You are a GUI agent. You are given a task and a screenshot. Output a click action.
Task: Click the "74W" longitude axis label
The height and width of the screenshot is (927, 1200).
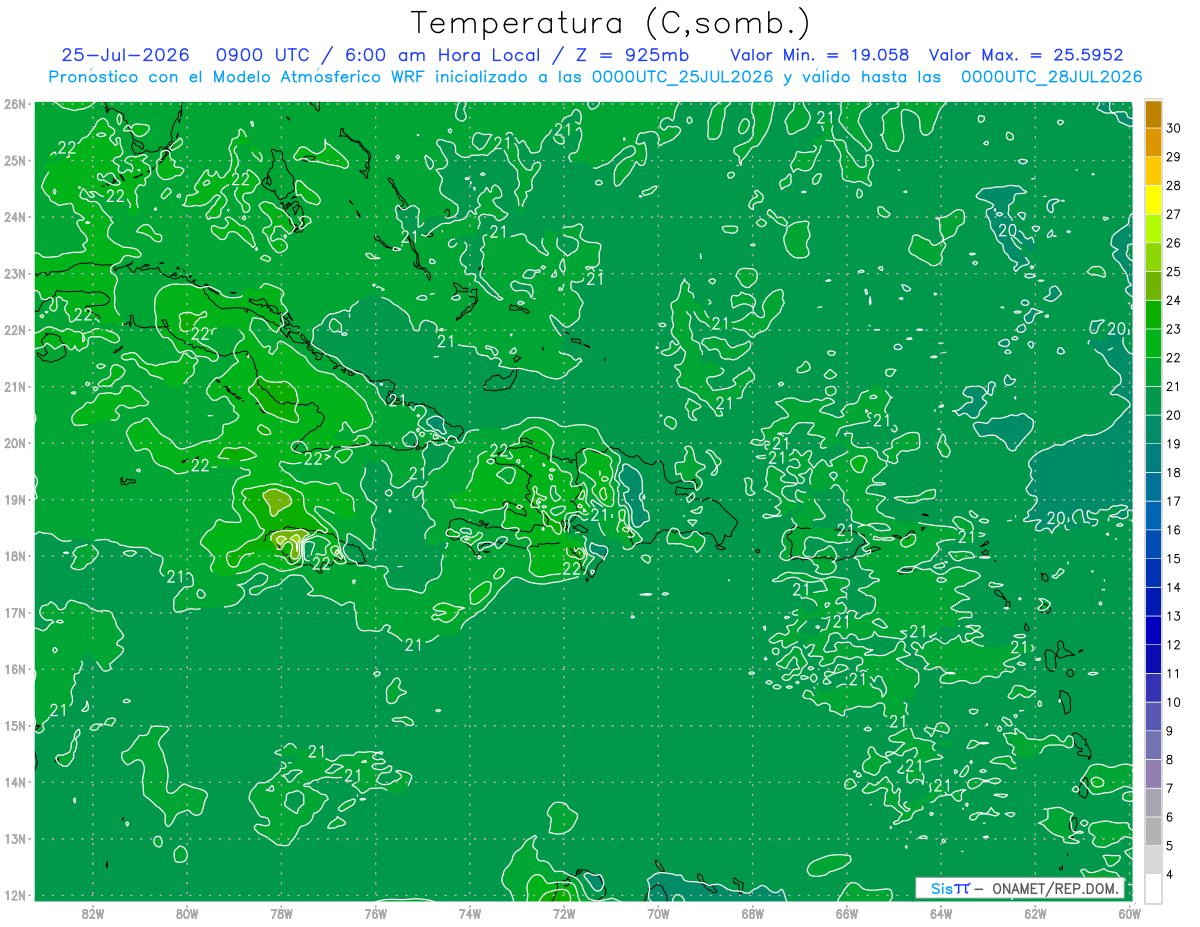tap(470, 913)
